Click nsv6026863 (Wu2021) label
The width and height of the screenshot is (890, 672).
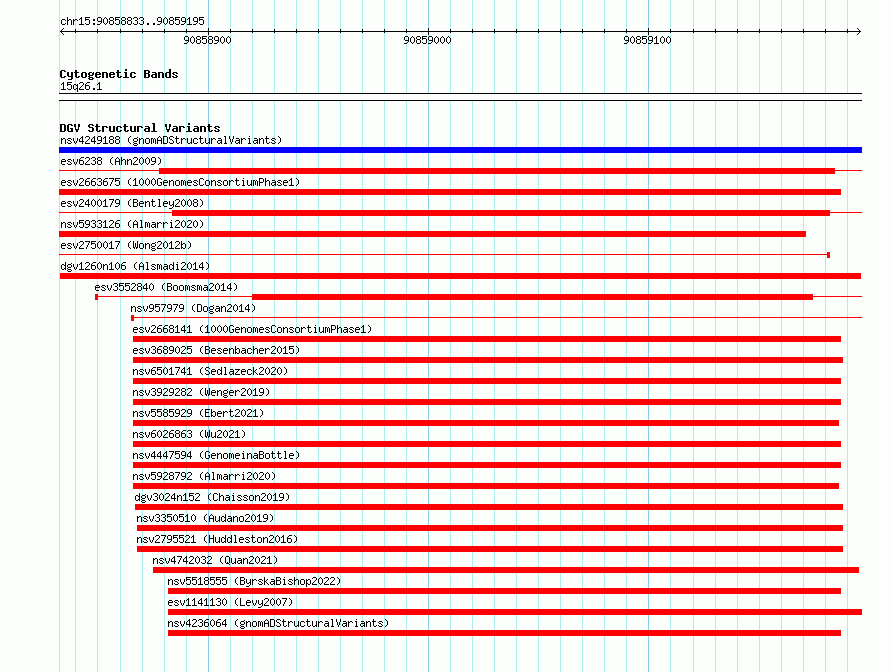point(189,434)
